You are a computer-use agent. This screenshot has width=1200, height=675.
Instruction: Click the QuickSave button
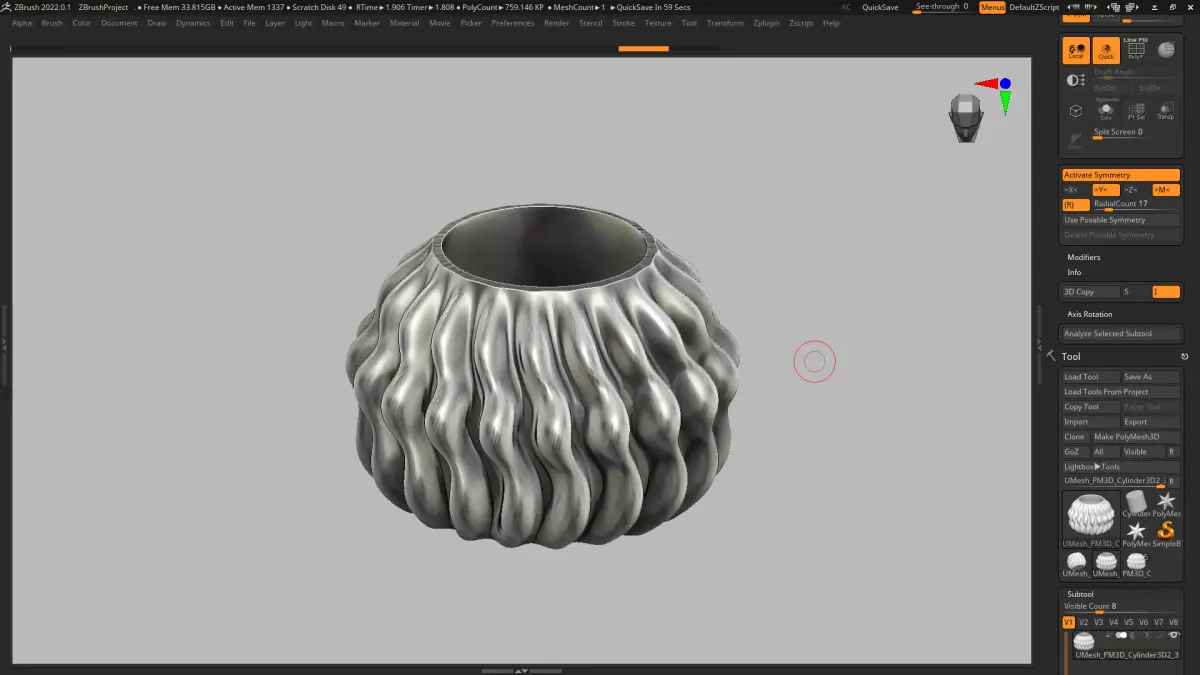(879, 7)
